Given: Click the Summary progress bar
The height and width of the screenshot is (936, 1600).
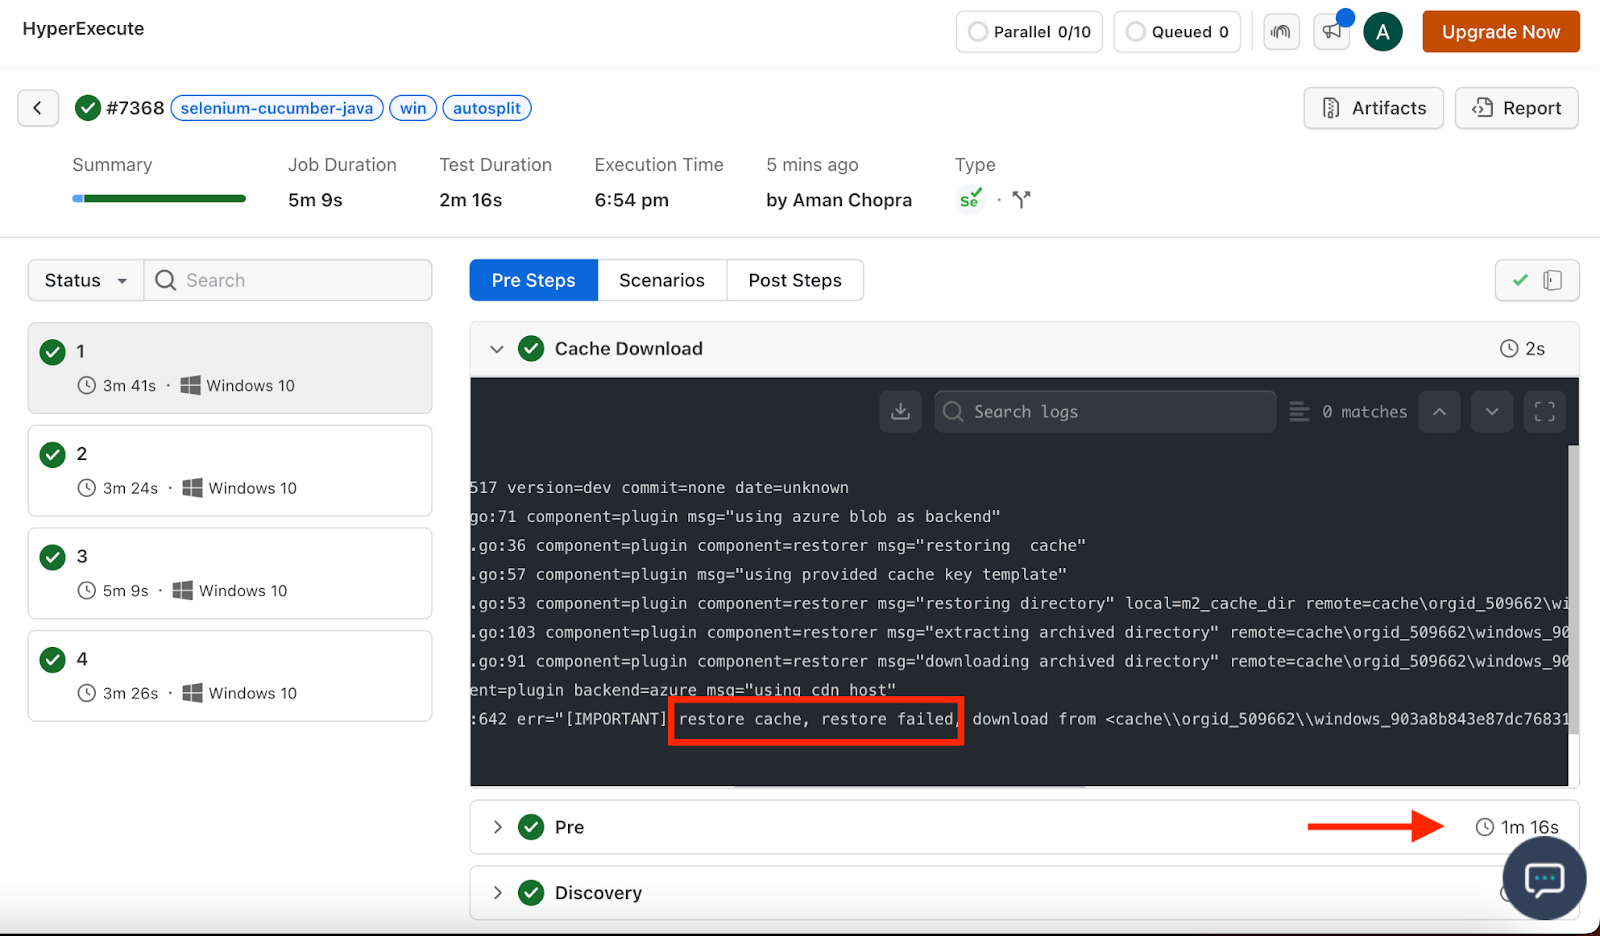Looking at the screenshot, I should pyautogui.click(x=158, y=198).
